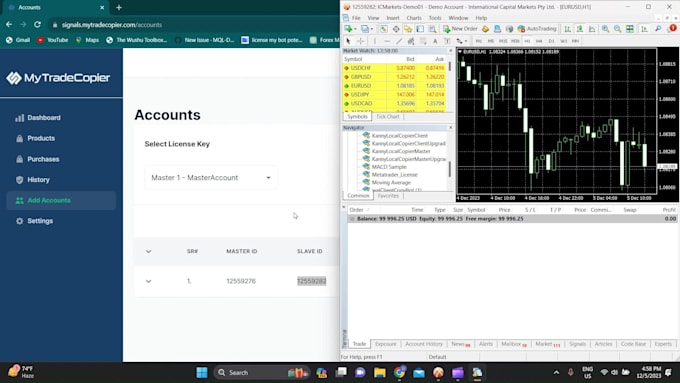Screen dimensions: 680x383
Task: Select the horizontal line drawing tool
Action: 387,41
